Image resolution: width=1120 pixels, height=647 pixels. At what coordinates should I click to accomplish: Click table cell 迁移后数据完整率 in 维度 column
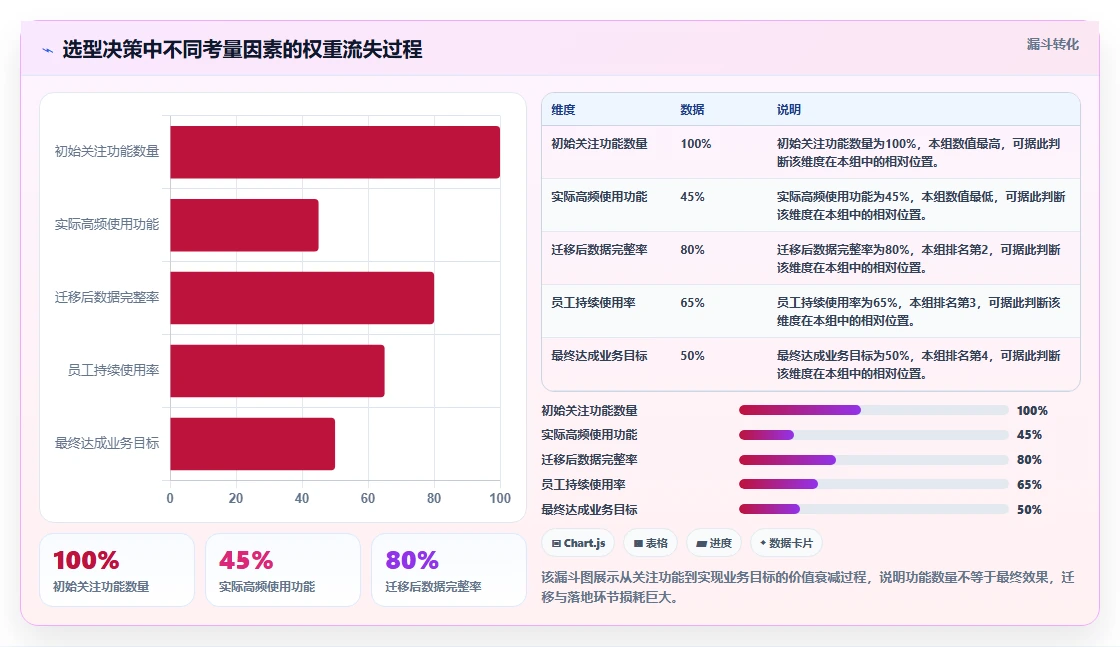click(x=599, y=249)
